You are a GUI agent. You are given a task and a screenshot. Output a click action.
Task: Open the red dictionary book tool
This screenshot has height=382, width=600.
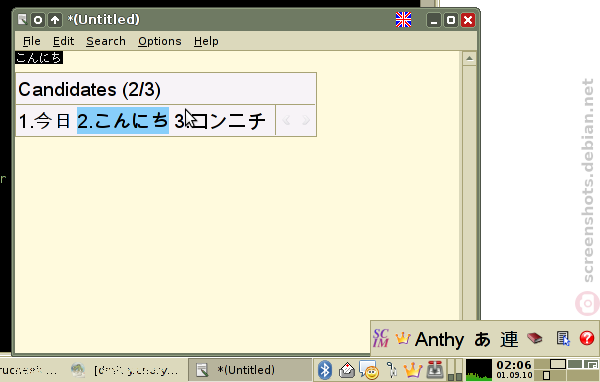[x=535, y=338]
